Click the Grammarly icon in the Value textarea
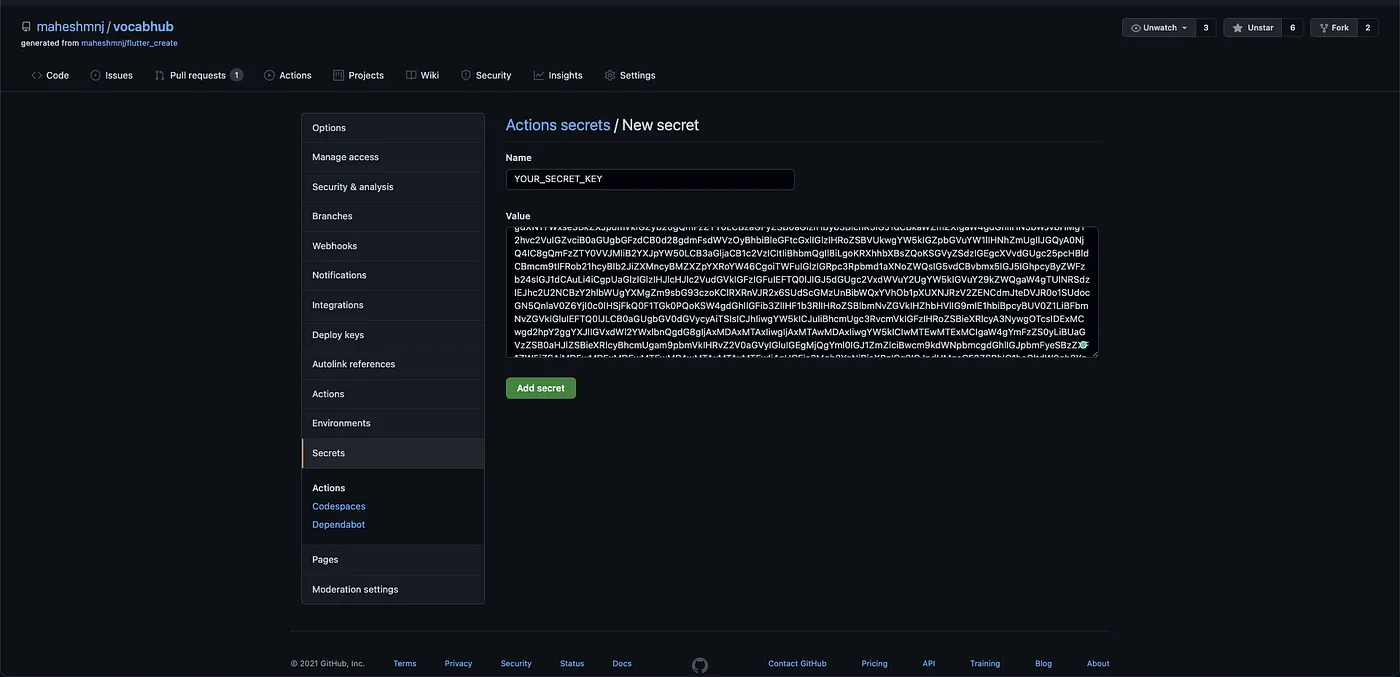The width and height of the screenshot is (1400, 677). tap(1084, 344)
